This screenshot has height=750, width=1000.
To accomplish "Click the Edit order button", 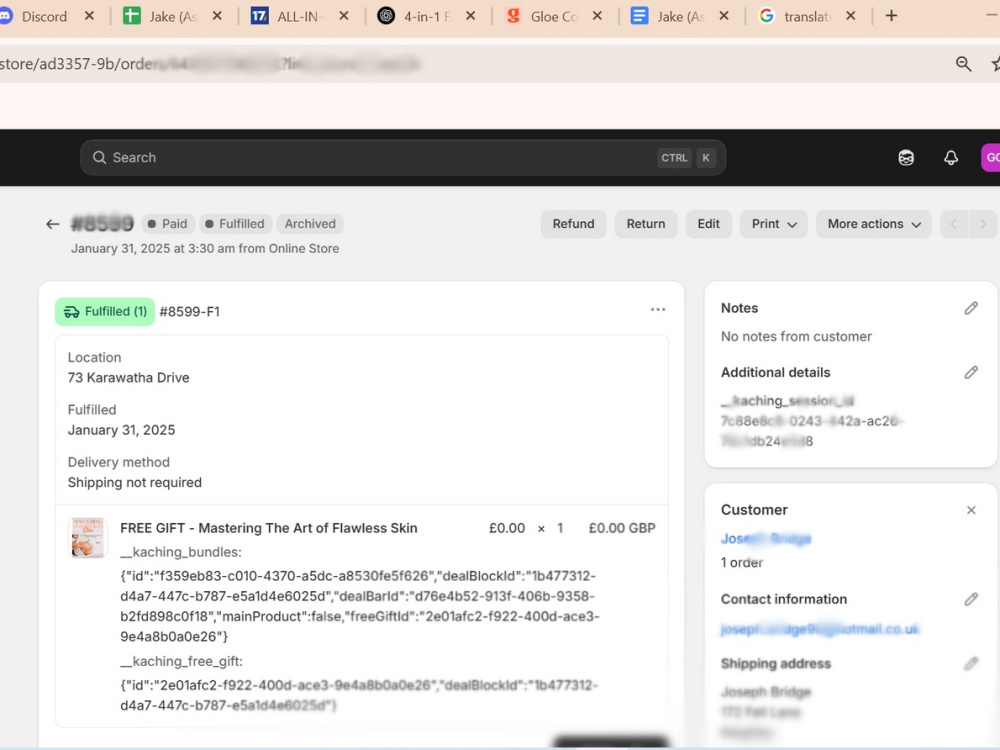I will (709, 224).
